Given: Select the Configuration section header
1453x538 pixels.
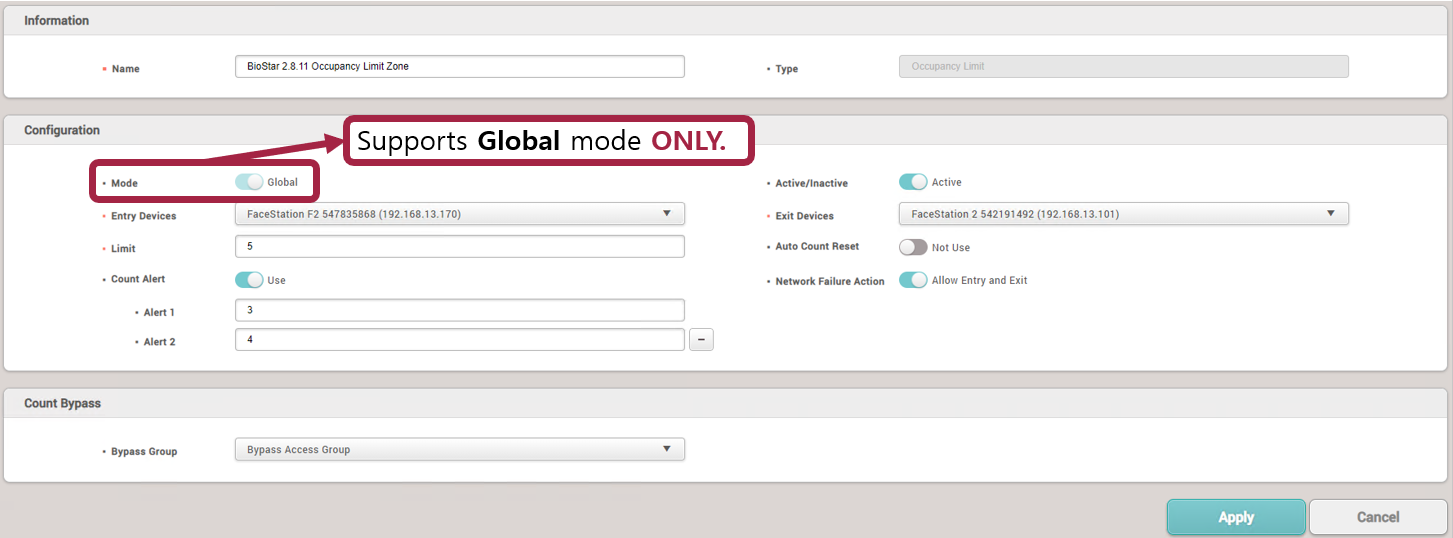Looking at the screenshot, I should 62,130.
